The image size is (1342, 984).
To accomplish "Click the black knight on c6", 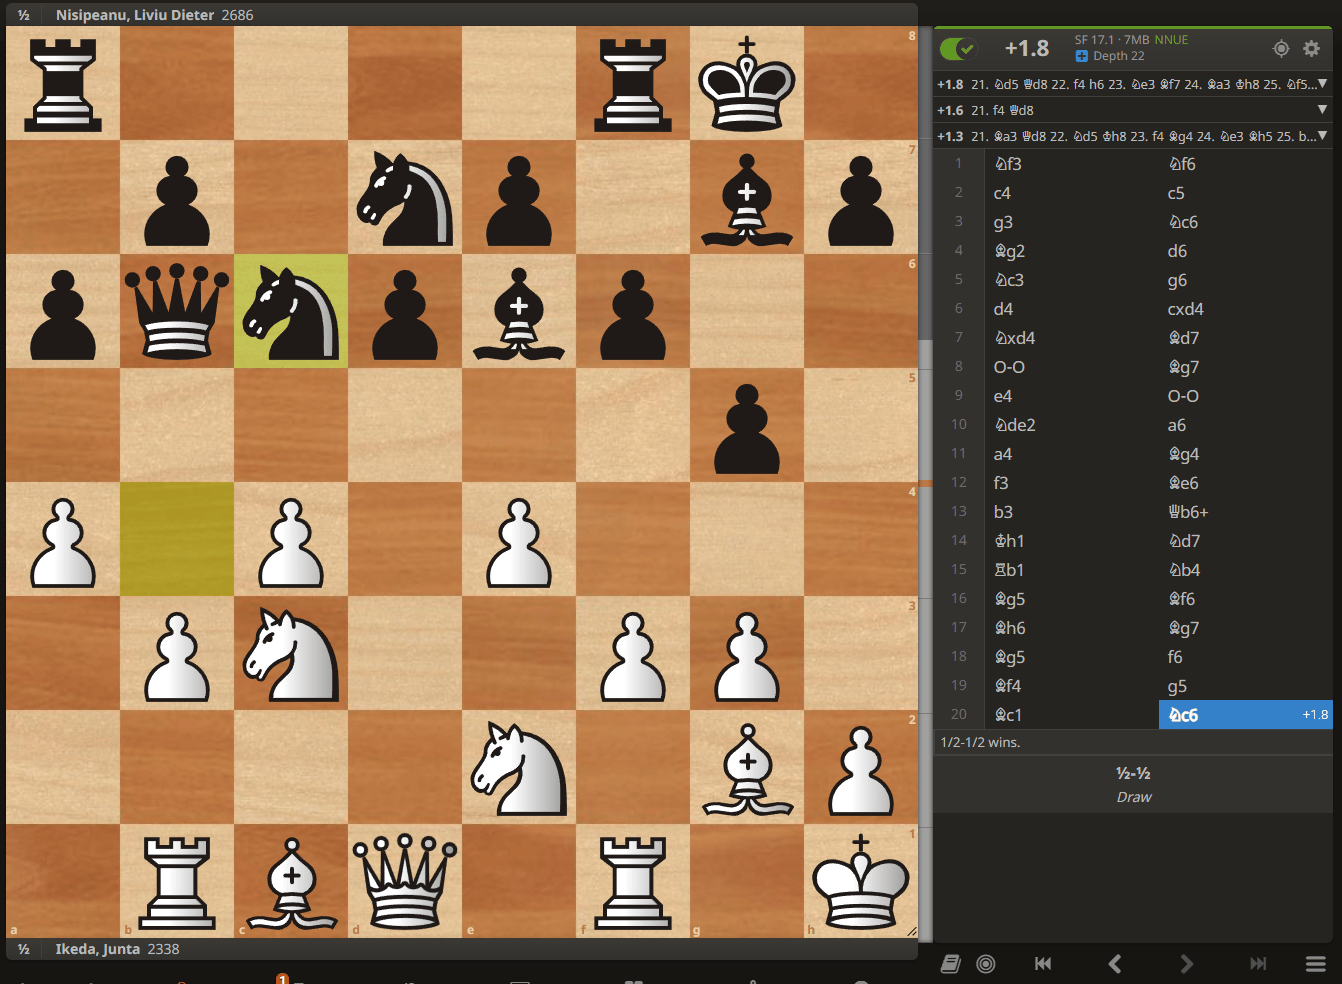I will point(291,311).
